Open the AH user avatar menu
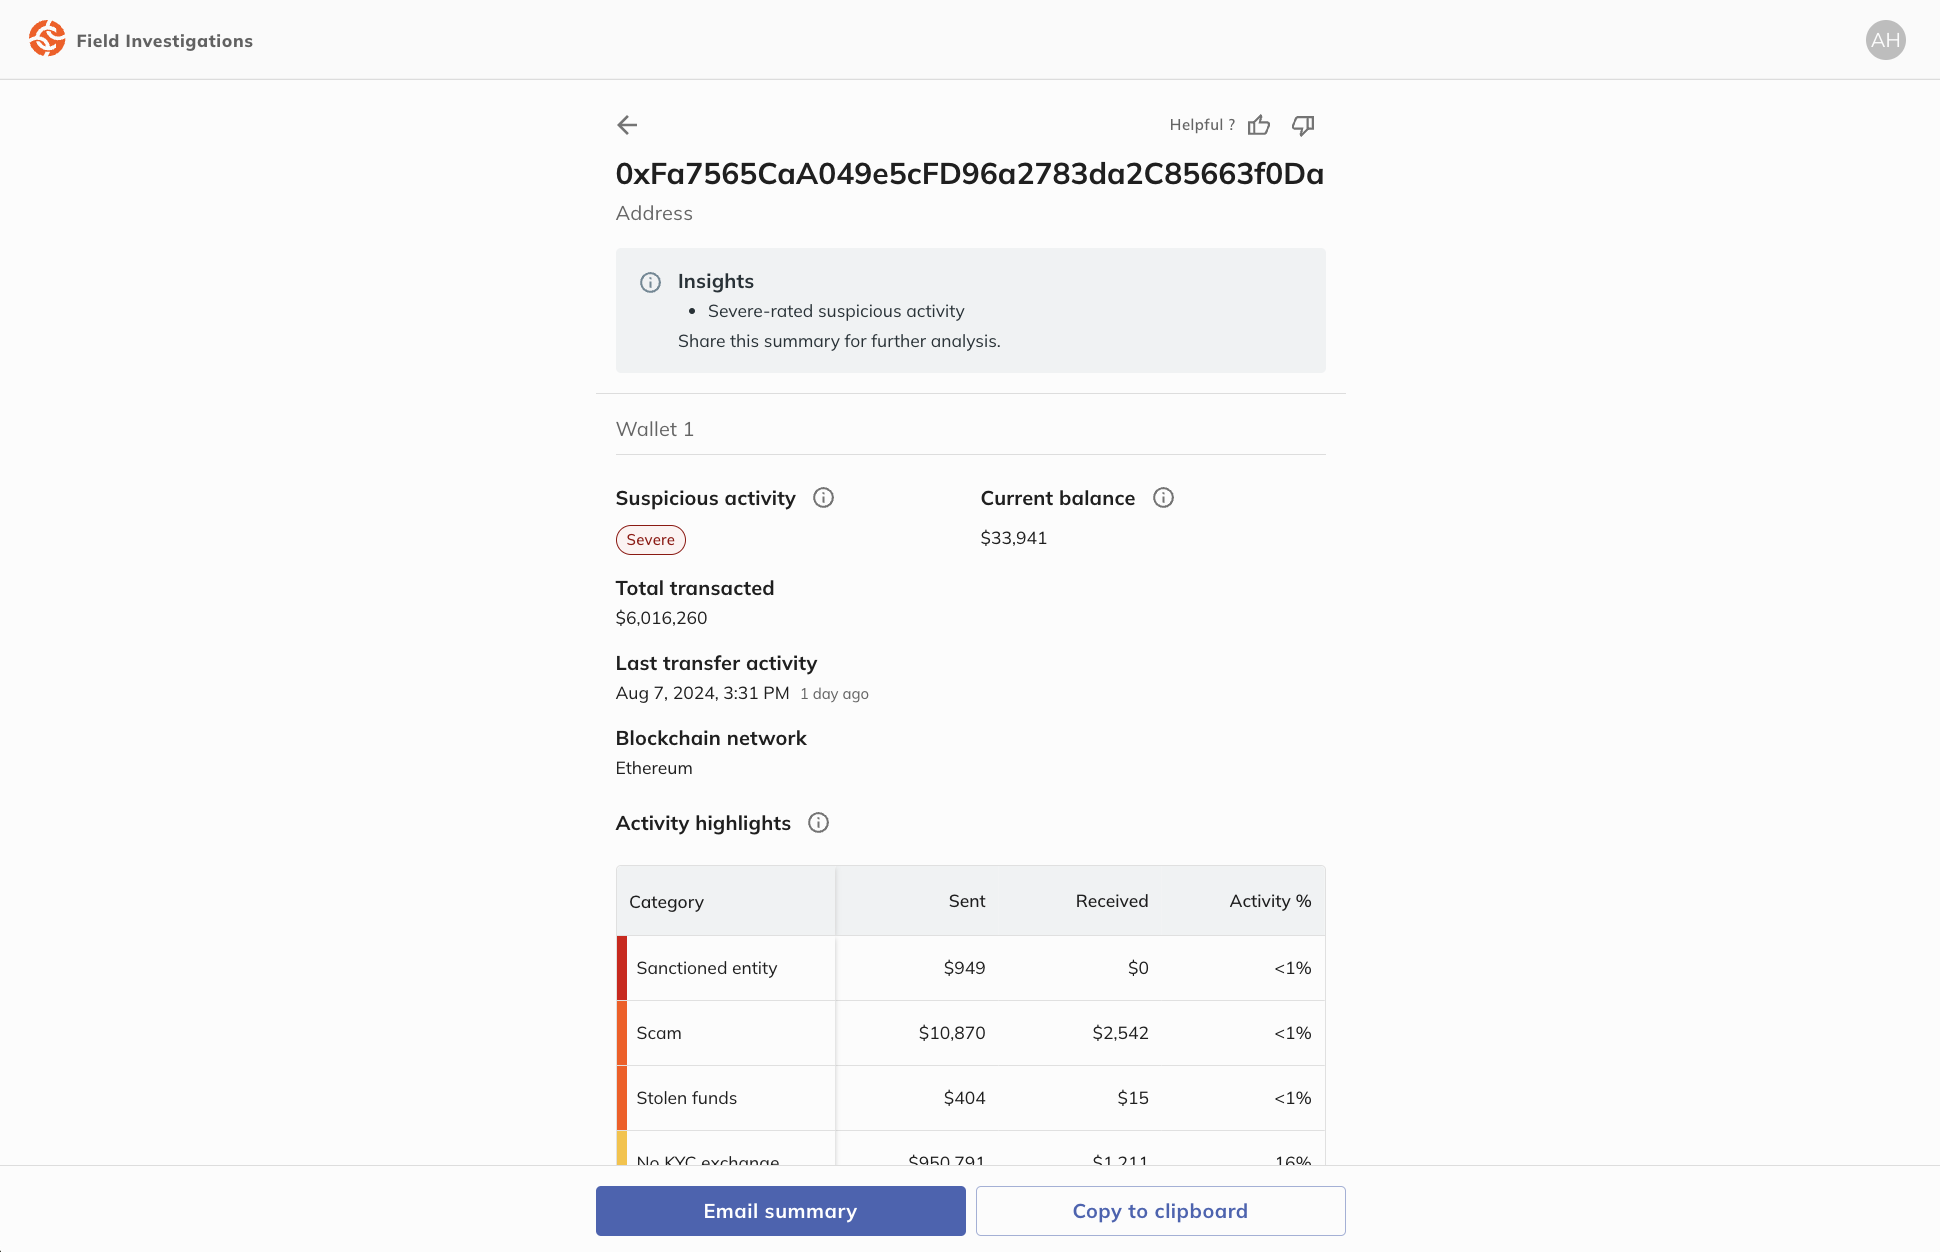The height and width of the screenshot is (1252, 1940). pyautogui.click(x=1885, y=40)
